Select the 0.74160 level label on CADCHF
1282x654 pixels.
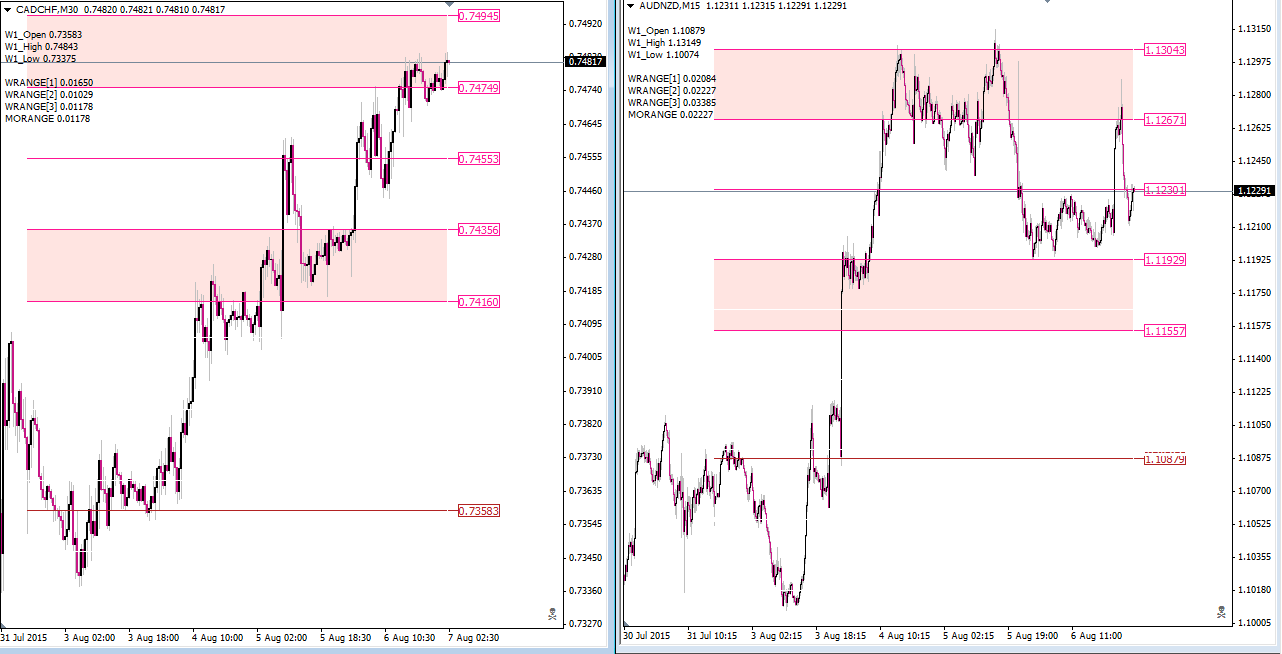point(479,302)
